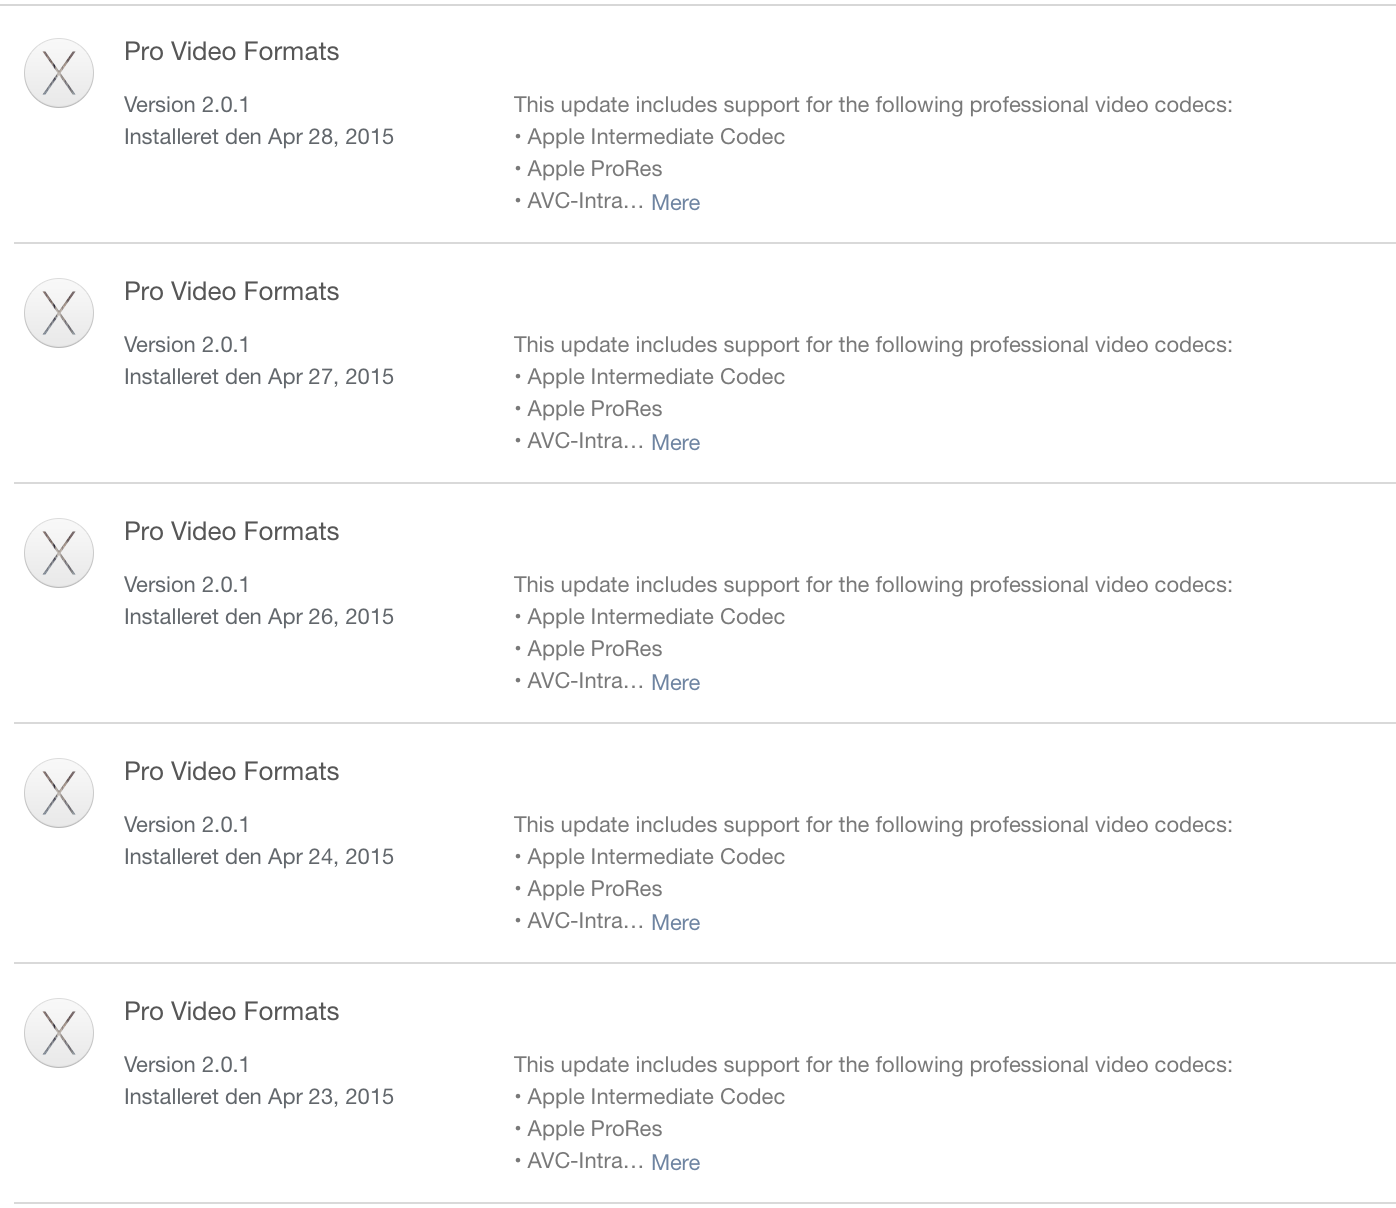1396x1208 pixels.
Task: Click 'Installeret den Apr 23, 2015' text
Action: (258, 1097)
